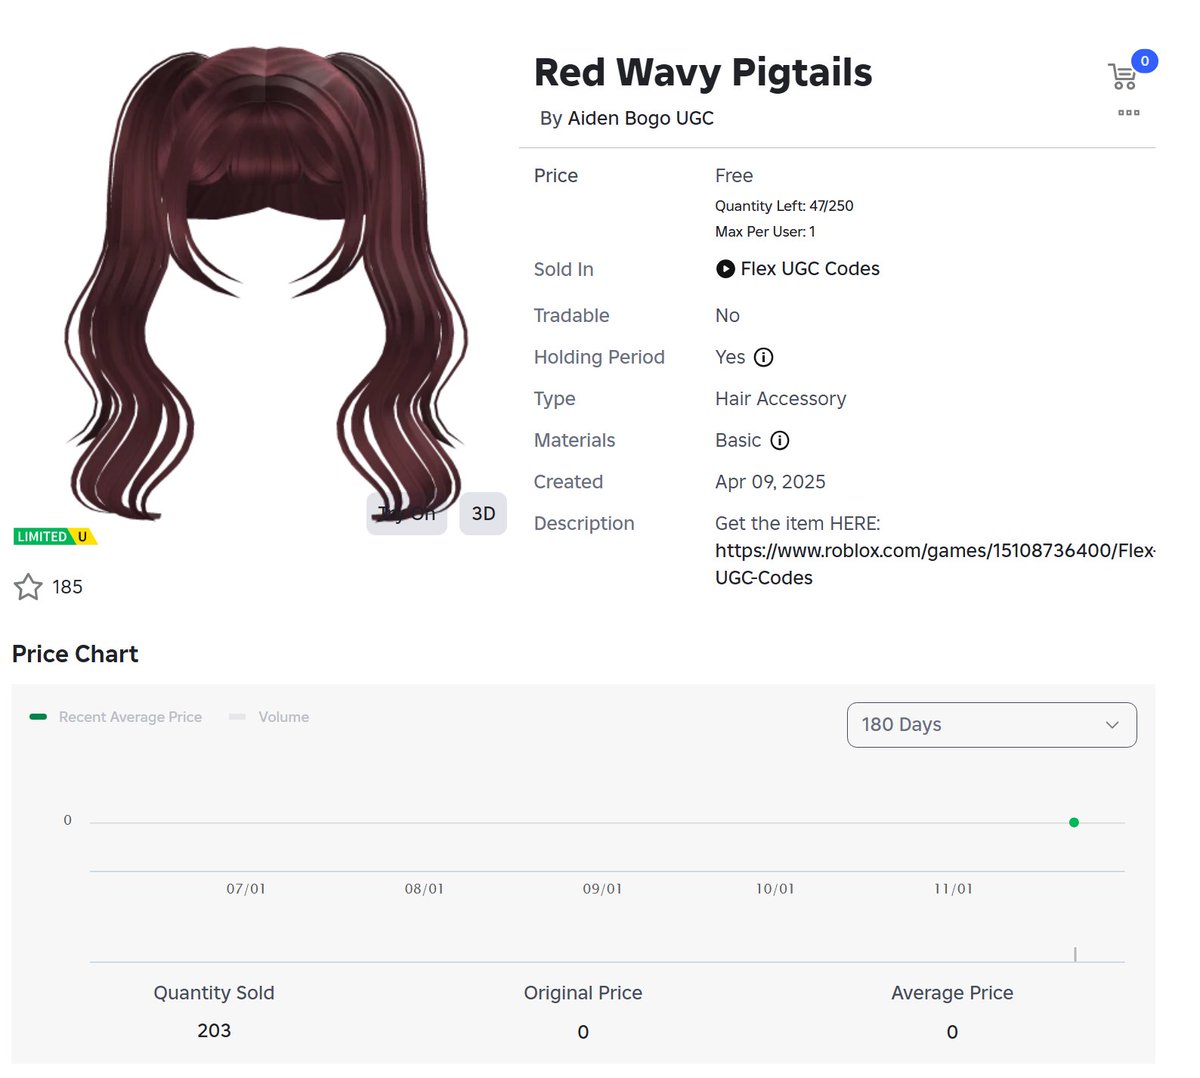Click the volume bar in chart
This screenshot has width=1200, height=1078.
pyautogui.click(x=1075, y=954)
